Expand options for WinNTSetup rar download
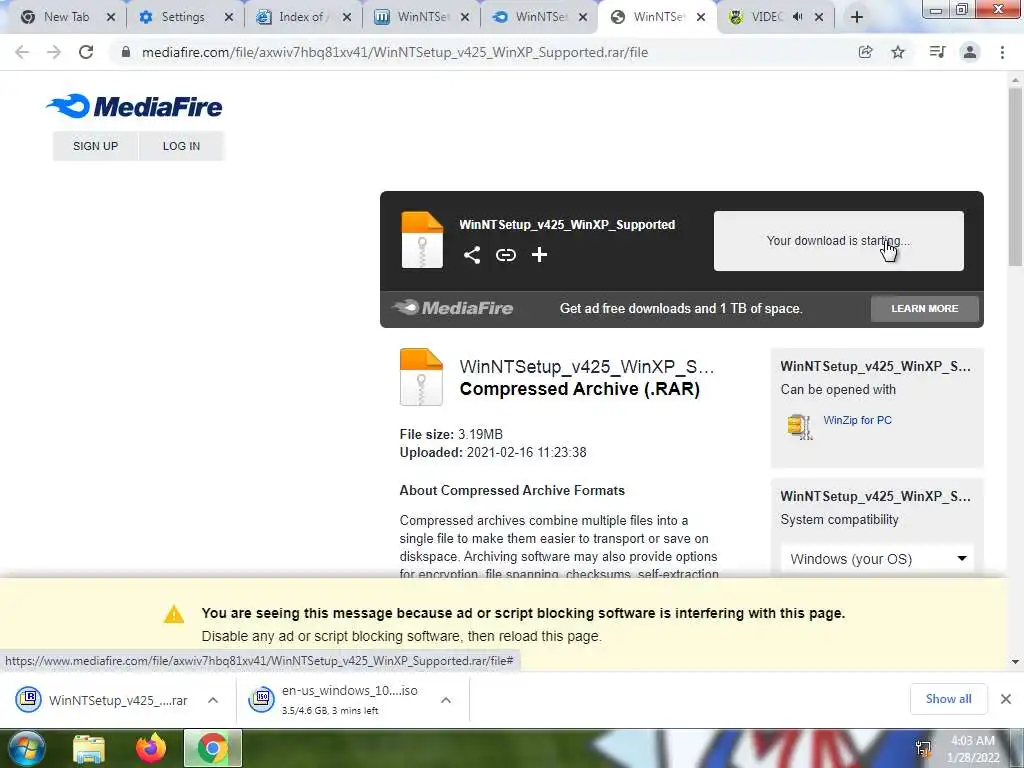Image resolution: width=1024 pixels, height=768 pixels. [213, 700]
